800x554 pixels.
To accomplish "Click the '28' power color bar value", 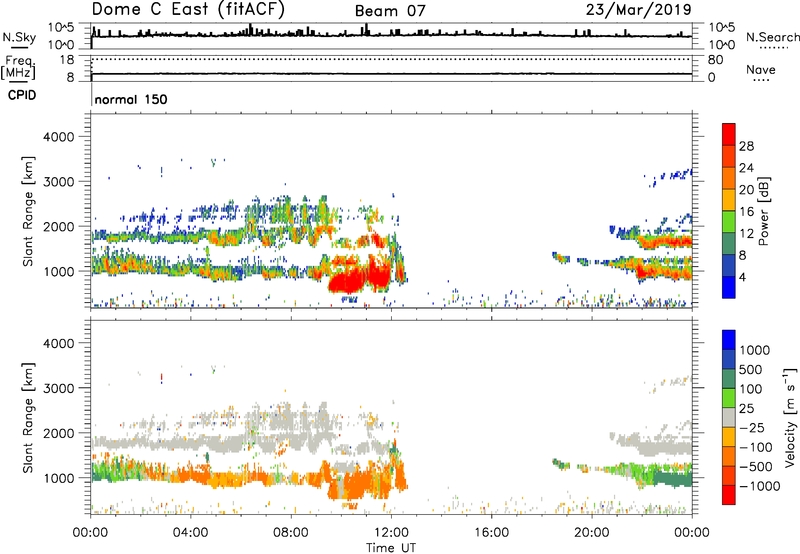I will (x=746, y=146).
